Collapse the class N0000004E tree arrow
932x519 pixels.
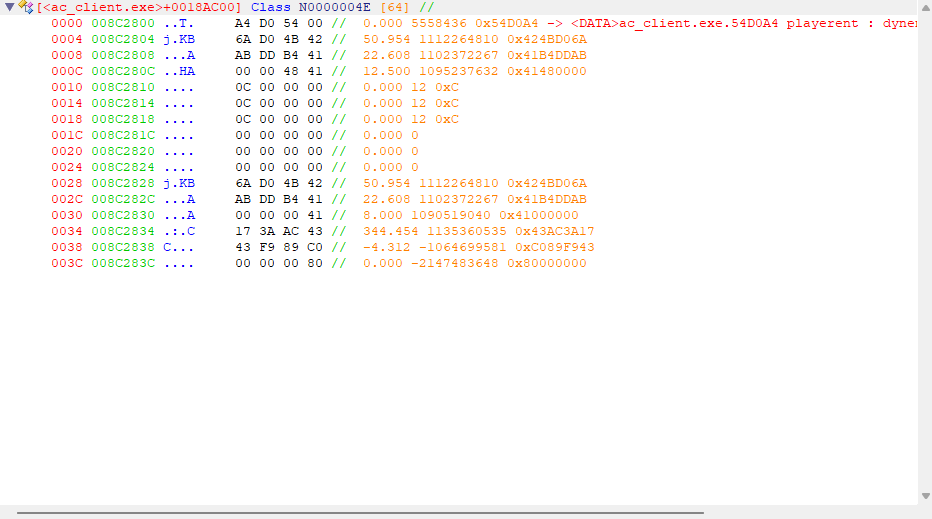point(9,7)
